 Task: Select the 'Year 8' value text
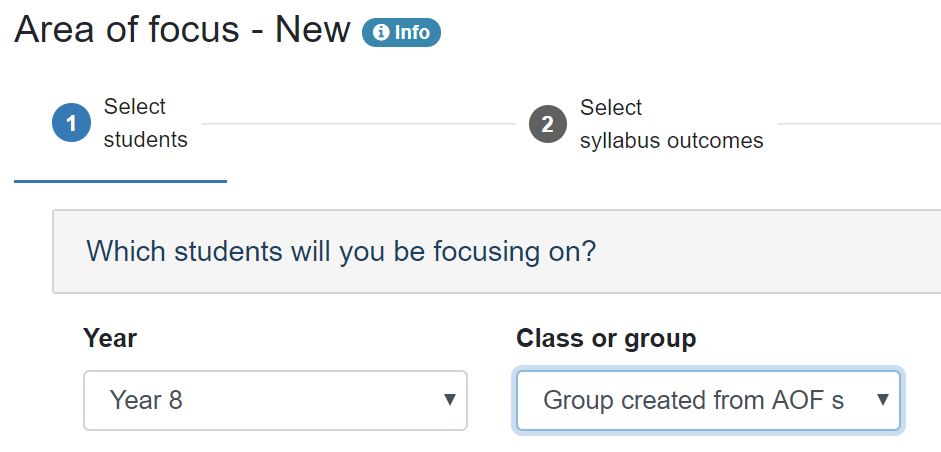(x=146, y=400)
